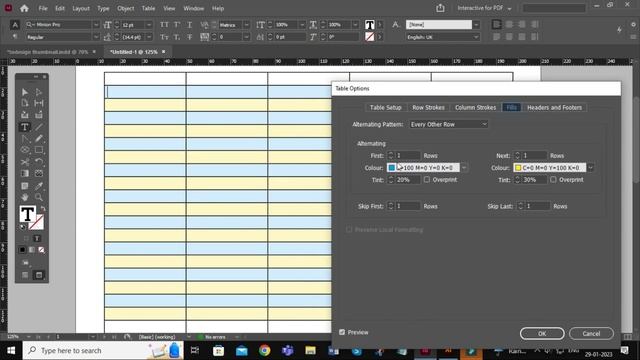Click the home icon in top bar

pyautogui.click(x=24, y=8)
